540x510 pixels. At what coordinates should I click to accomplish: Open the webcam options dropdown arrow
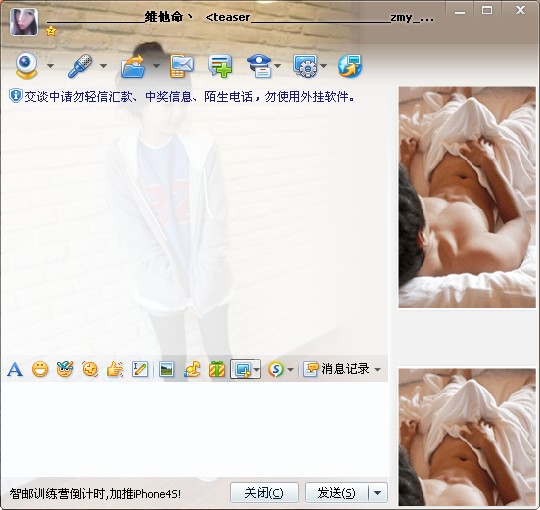tap(50, 66)
